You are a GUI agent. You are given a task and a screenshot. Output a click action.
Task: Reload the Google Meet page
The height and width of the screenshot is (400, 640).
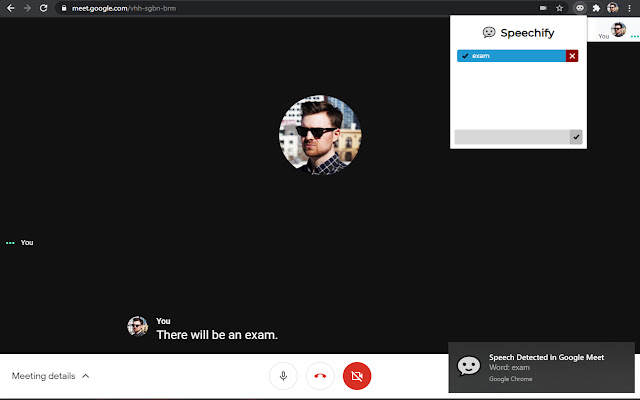(43, 8)
